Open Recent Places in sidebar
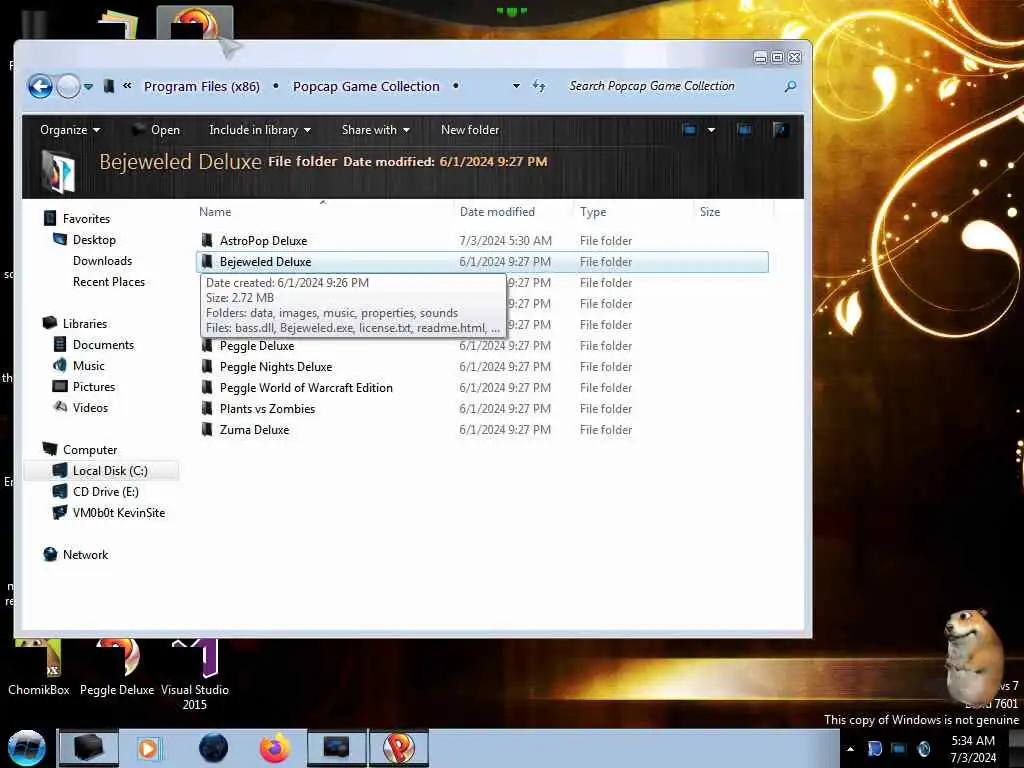Screen dimensions: 1024x768 tap(108, 281)
